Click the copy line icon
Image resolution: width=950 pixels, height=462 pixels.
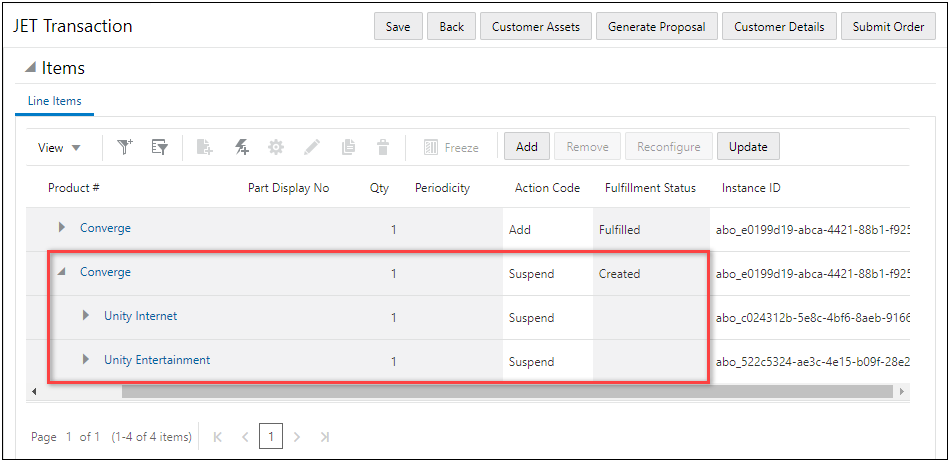pyautogui.click(x=348, y=147)
